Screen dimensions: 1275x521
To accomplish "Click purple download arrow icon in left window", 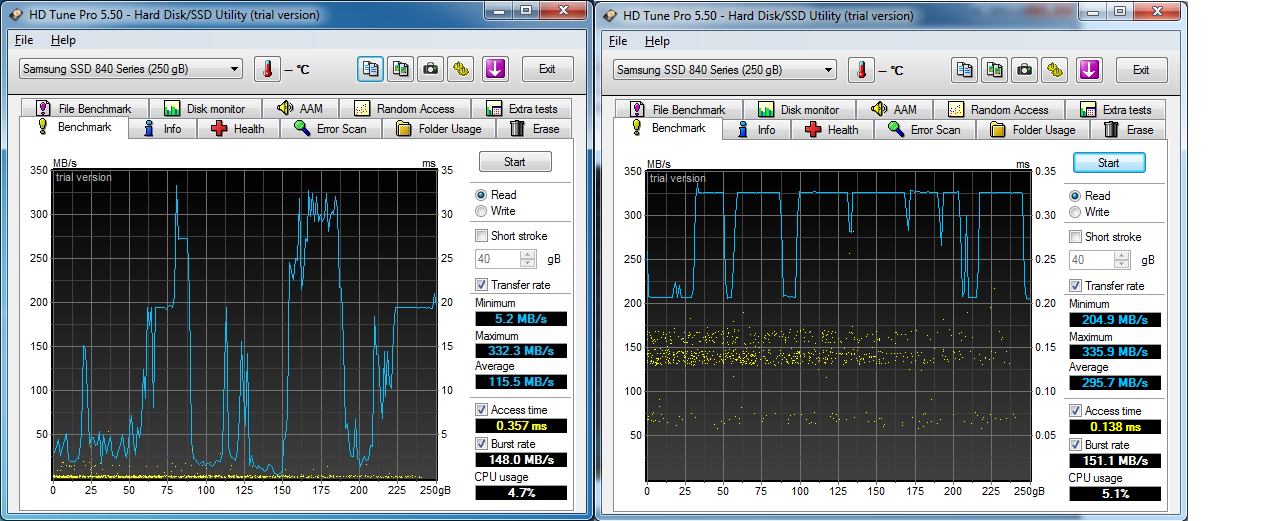I will [x=496, y=69].
